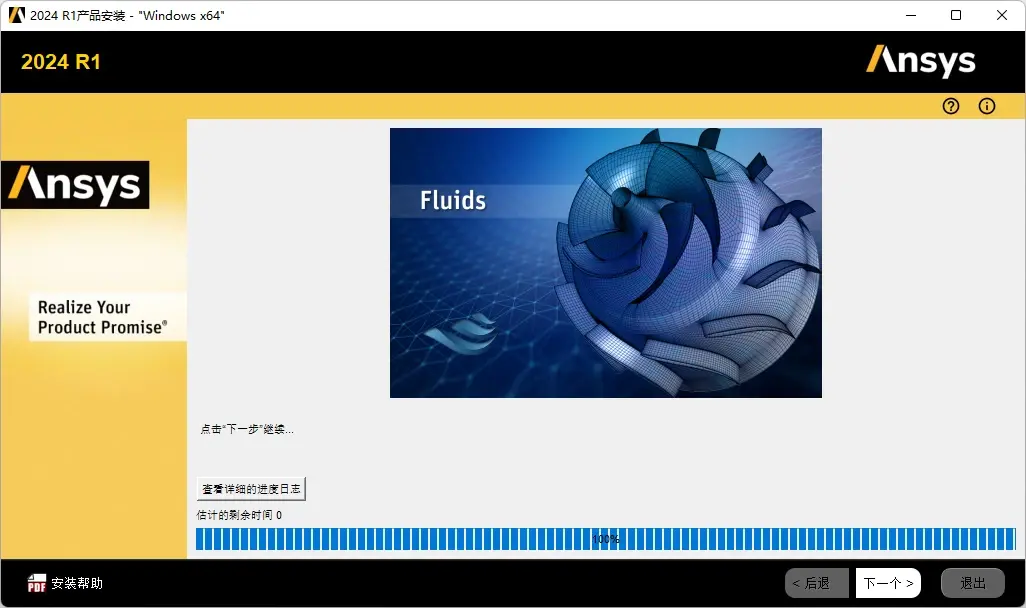The width and height of the screenshot is (1026, 608).
Task: Click the Ansys logo in the left sidebar
Action: pyautogui.click(x=75, y=184)
